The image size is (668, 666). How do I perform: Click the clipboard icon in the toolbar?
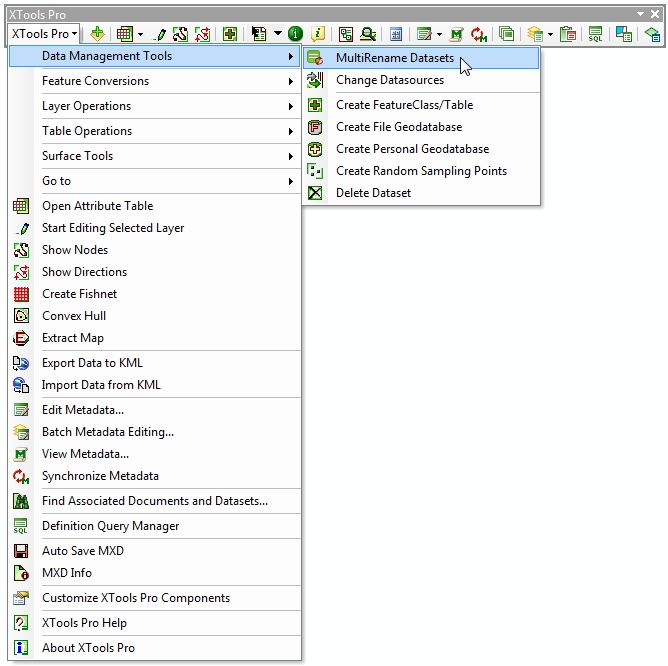click(x=567, y=34)
